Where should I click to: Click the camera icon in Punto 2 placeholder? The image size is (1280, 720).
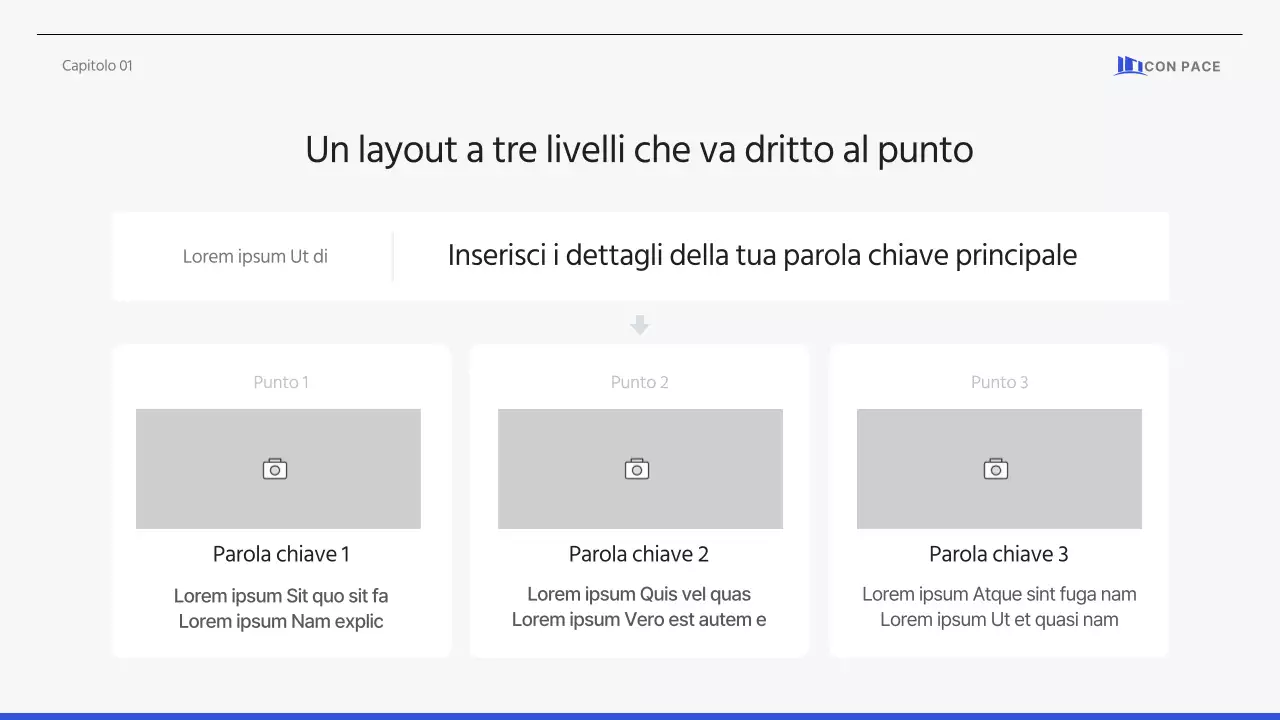(x=637, y=468)
